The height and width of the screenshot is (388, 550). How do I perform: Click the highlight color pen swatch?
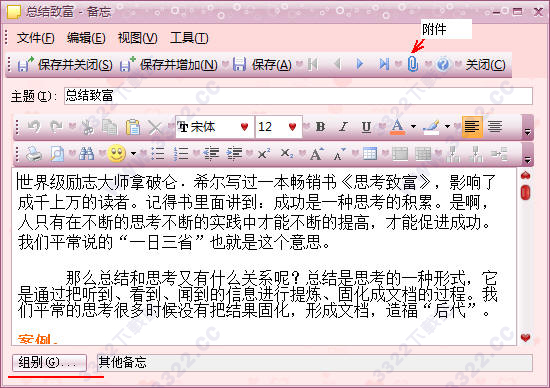431,127
